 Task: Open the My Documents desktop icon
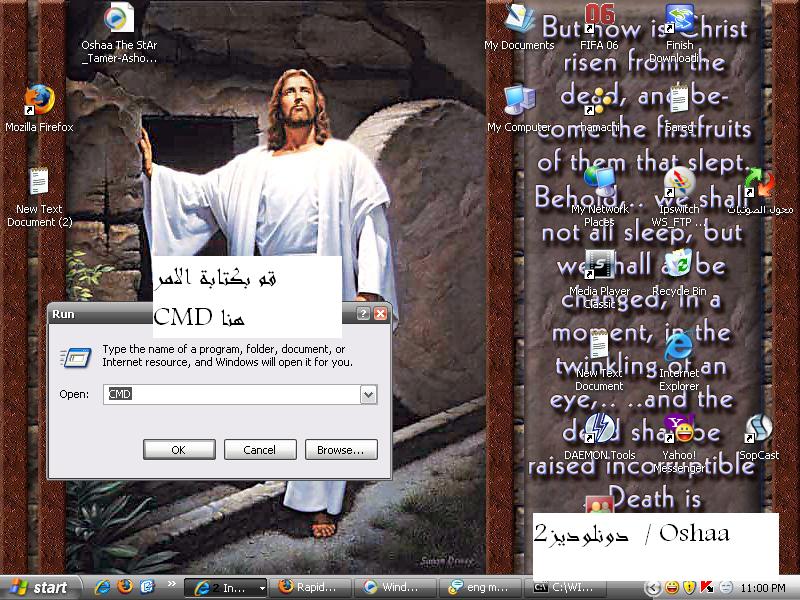click(x=519, y=18)
